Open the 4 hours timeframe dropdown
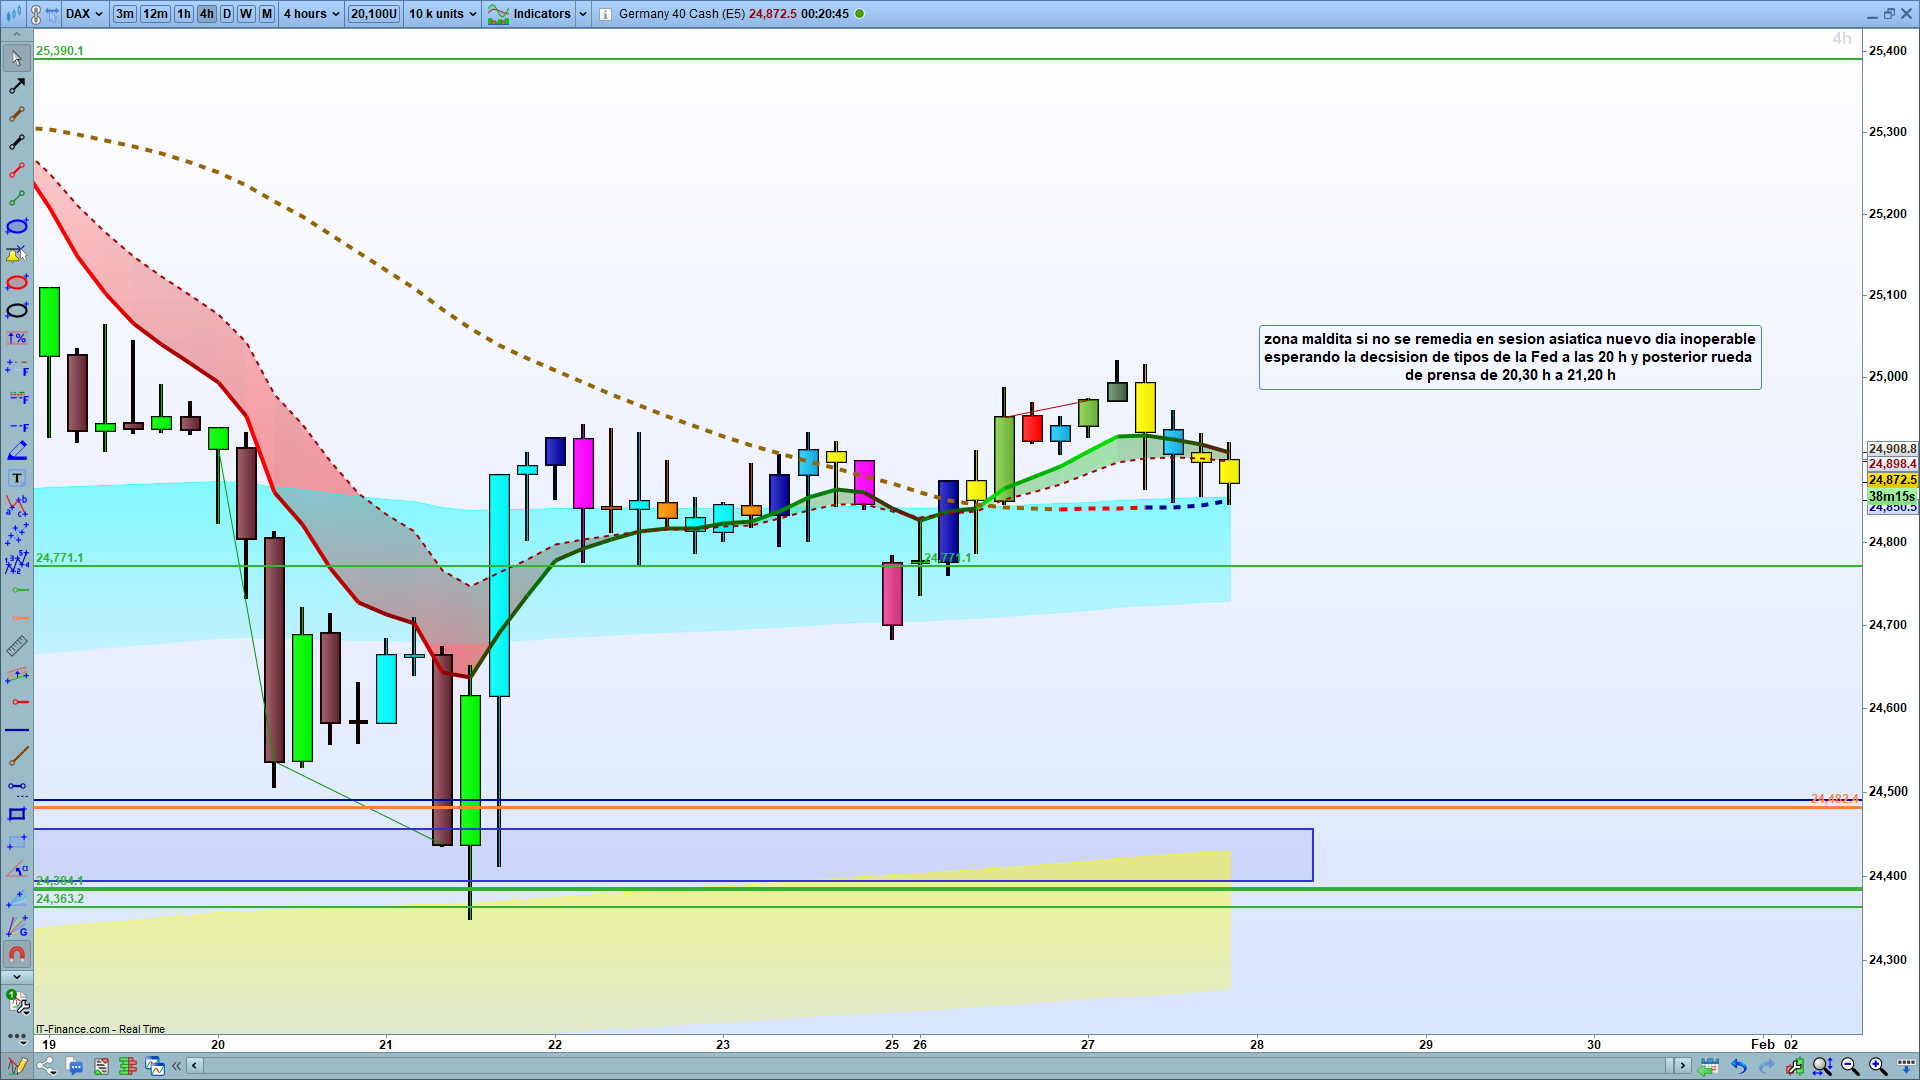1920x1080 pixels. 311,14
